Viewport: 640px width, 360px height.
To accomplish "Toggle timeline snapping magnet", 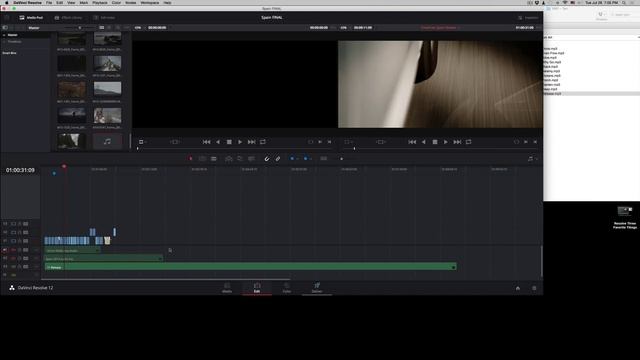I will [267, 158].
